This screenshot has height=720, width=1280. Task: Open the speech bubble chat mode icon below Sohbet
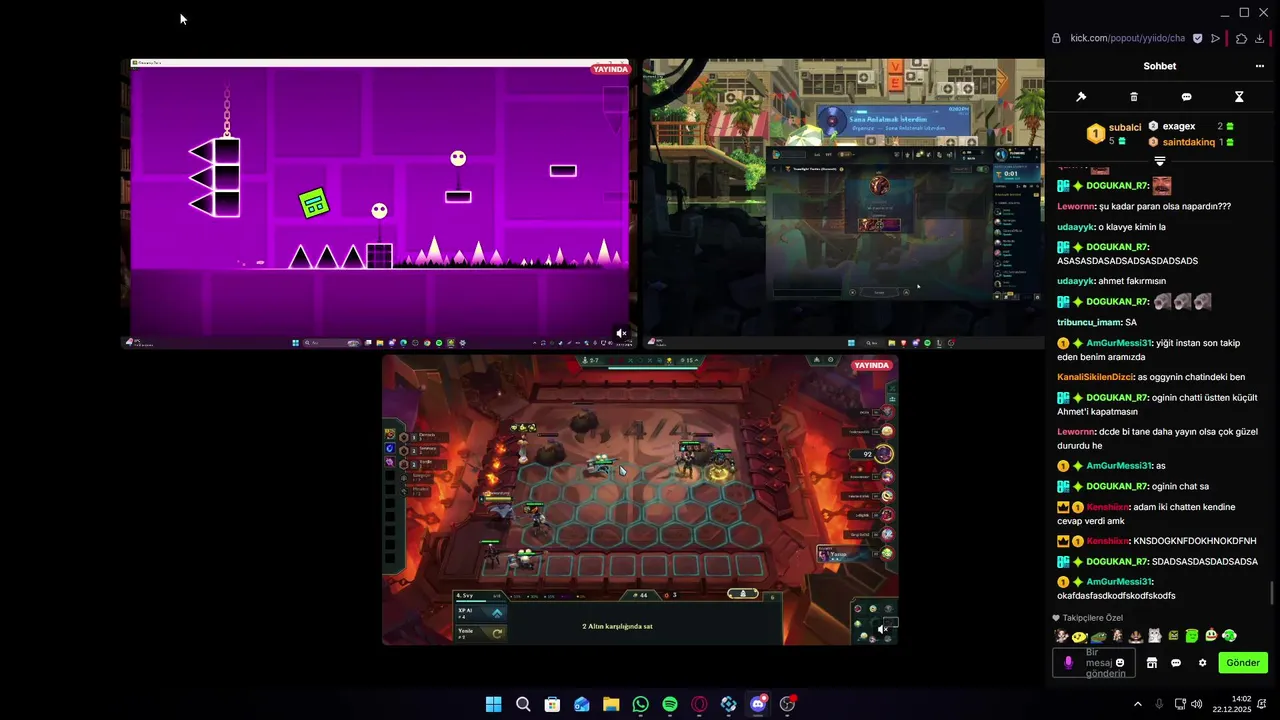click(x=1186, y=97)
